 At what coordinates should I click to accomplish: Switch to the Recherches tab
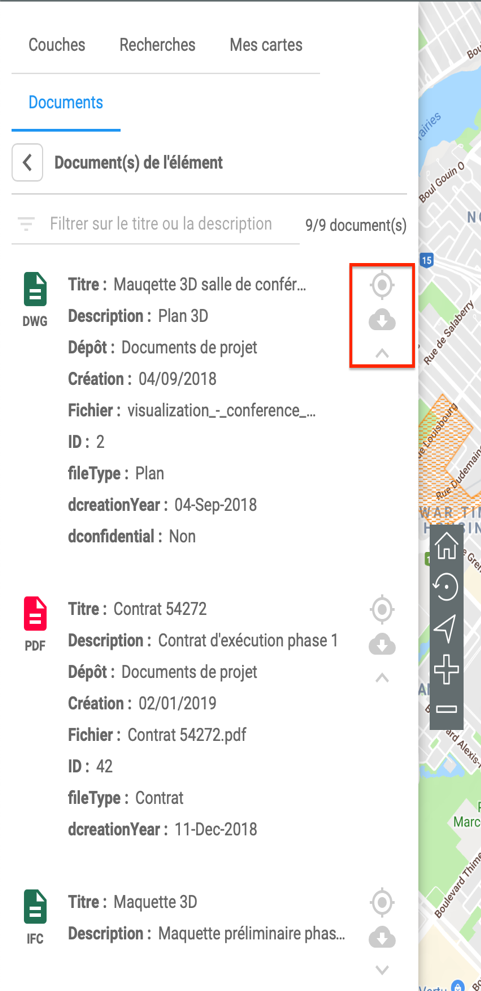157,46
